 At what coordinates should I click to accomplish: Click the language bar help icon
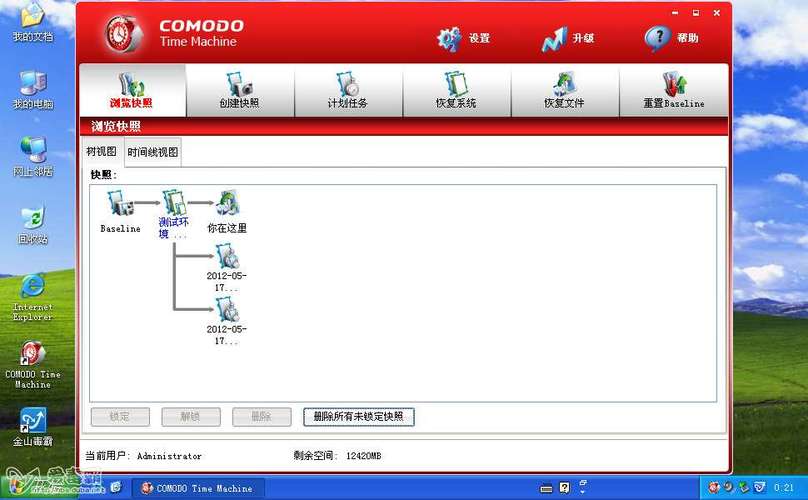pos(565,488)
